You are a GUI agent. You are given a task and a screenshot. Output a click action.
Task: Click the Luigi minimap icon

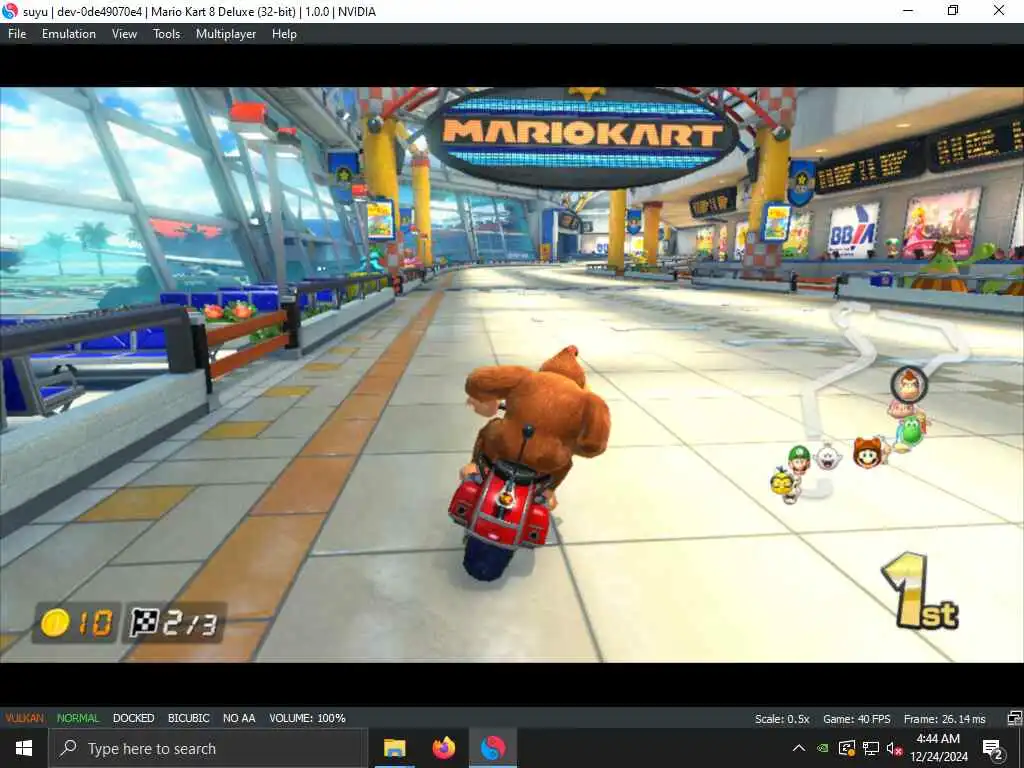(x=798, y=459)
